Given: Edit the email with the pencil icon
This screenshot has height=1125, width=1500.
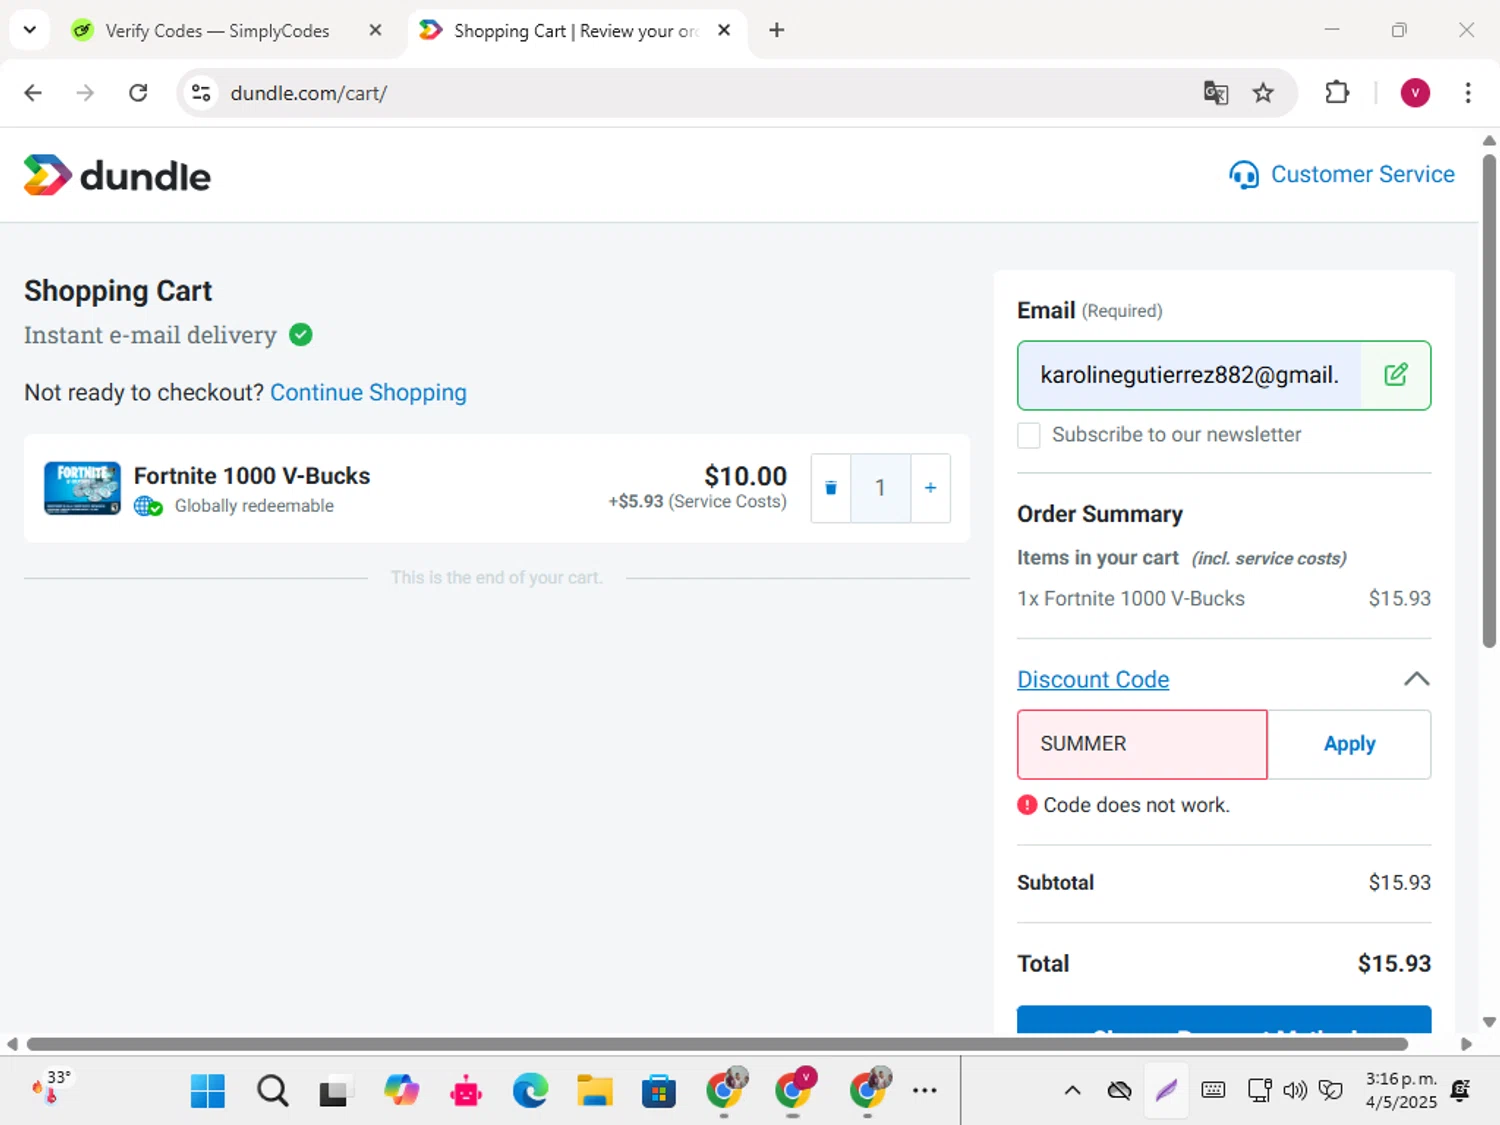Looking at the screenshot, I should (x=1396, y=375).
